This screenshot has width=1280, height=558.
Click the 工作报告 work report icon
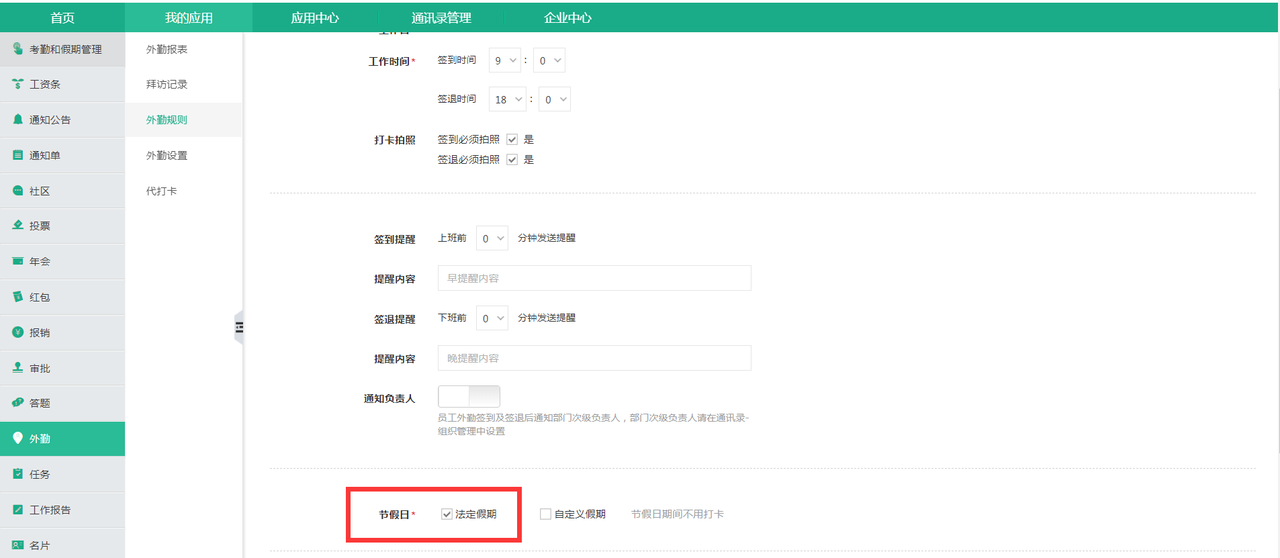click(x=18, y=510)
